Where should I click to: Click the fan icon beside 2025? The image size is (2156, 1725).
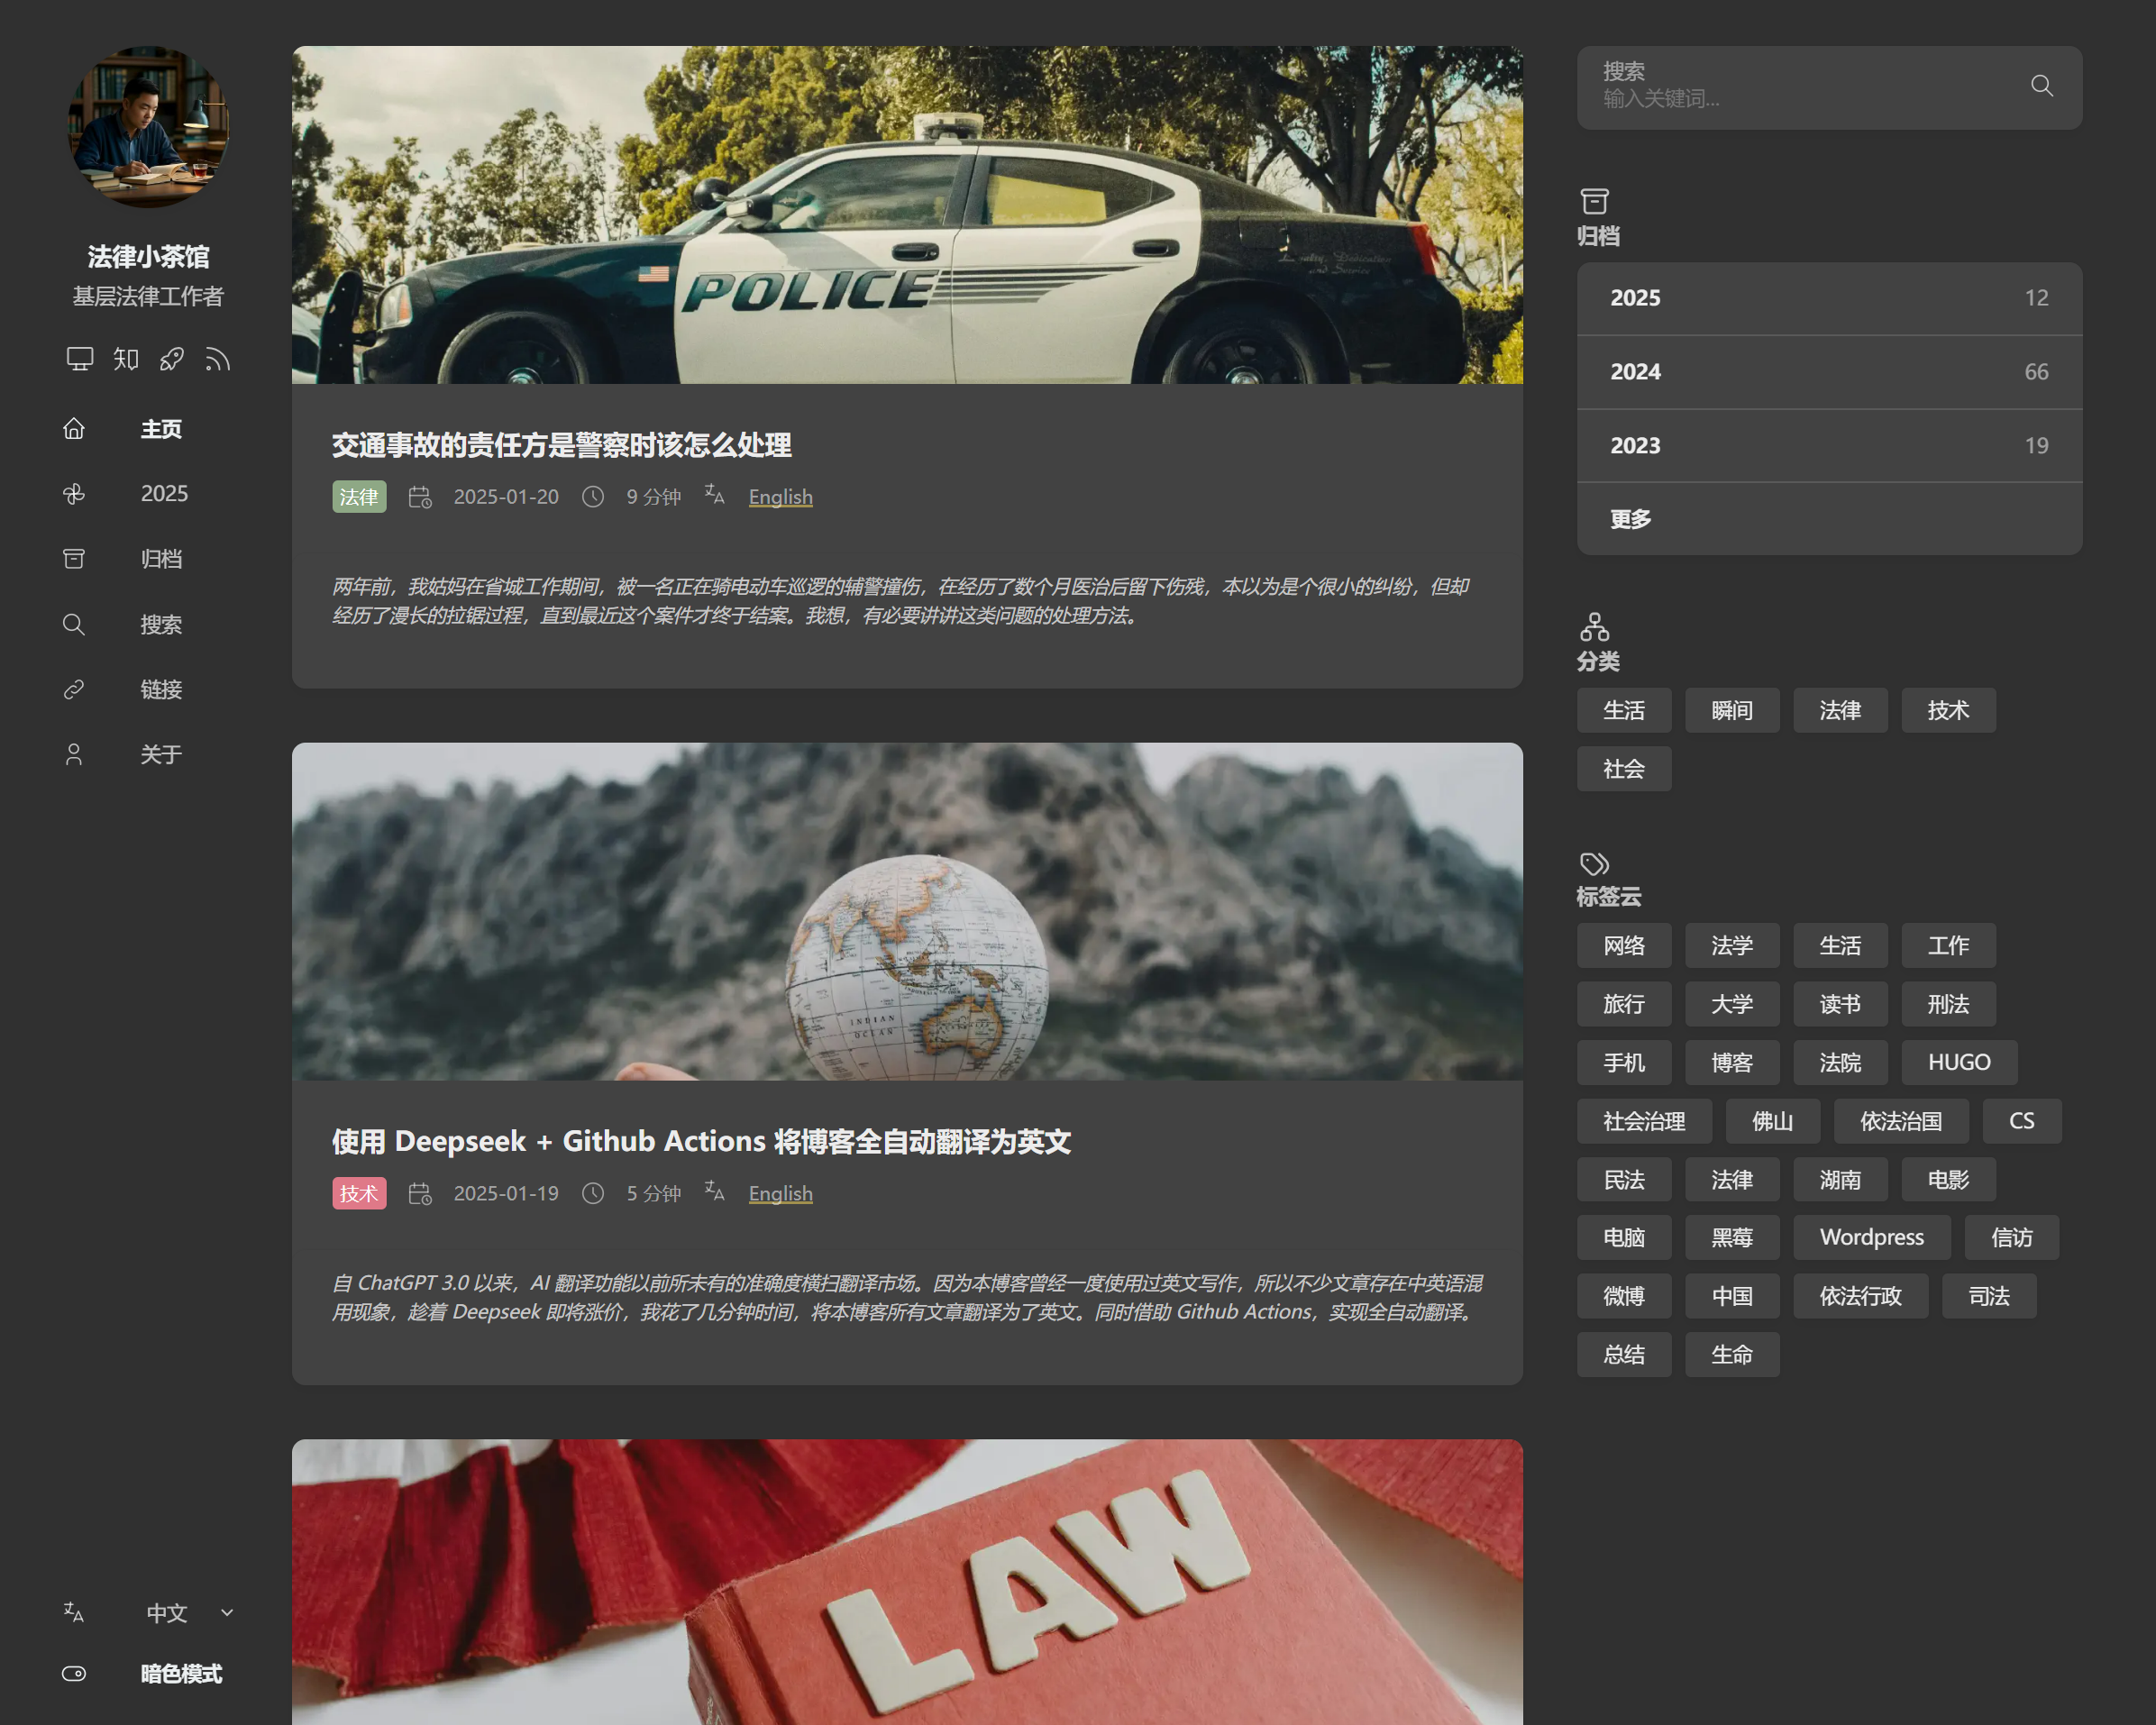point(74,494)
